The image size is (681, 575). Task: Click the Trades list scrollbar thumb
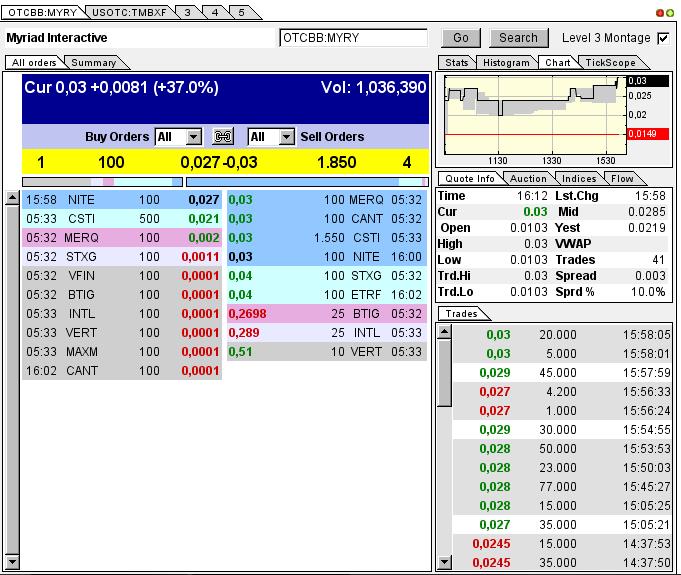444,373
